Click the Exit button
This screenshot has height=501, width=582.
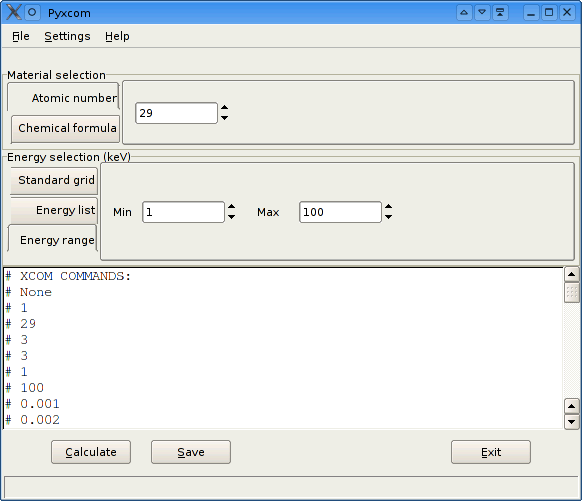click(x=491, y=452)
